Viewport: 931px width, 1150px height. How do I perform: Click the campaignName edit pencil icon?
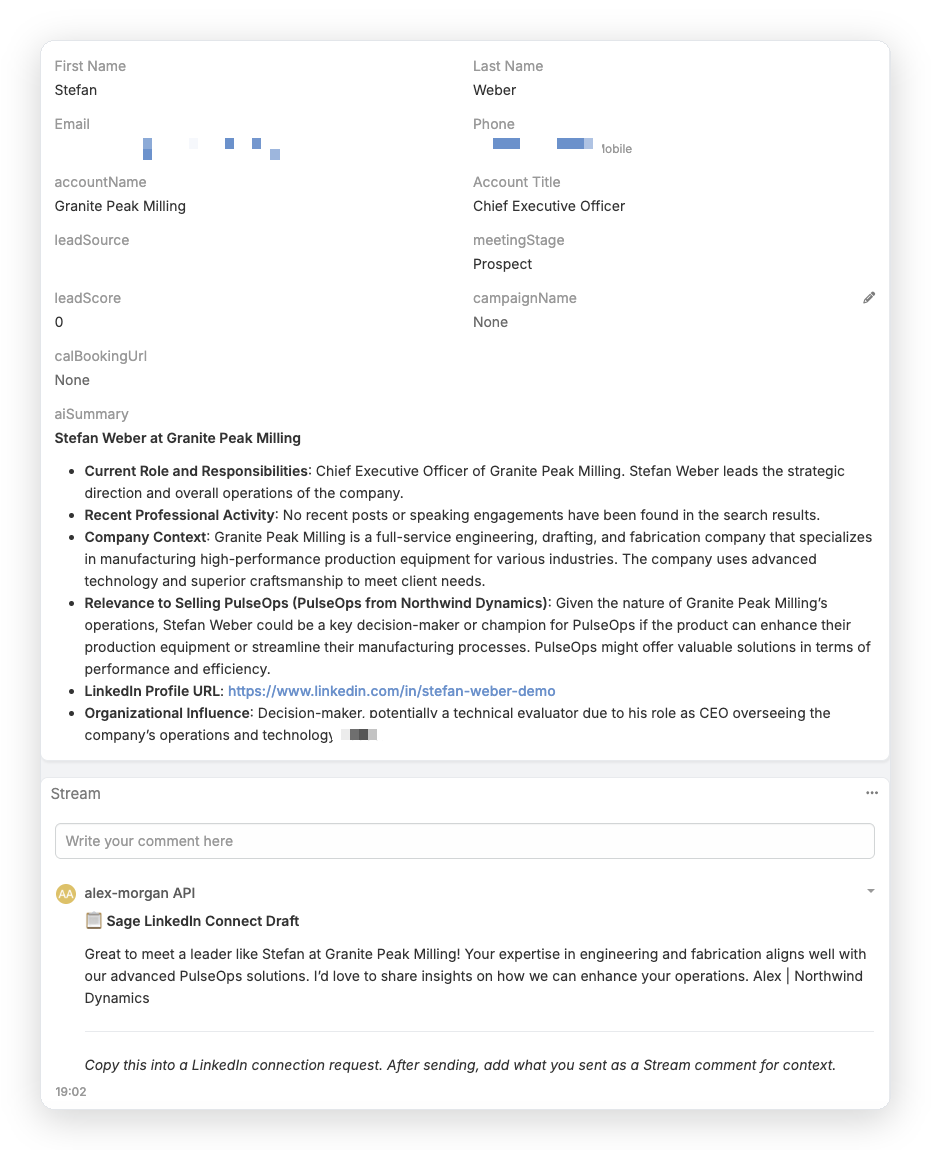pyautogui.click(x=869, y=298)
